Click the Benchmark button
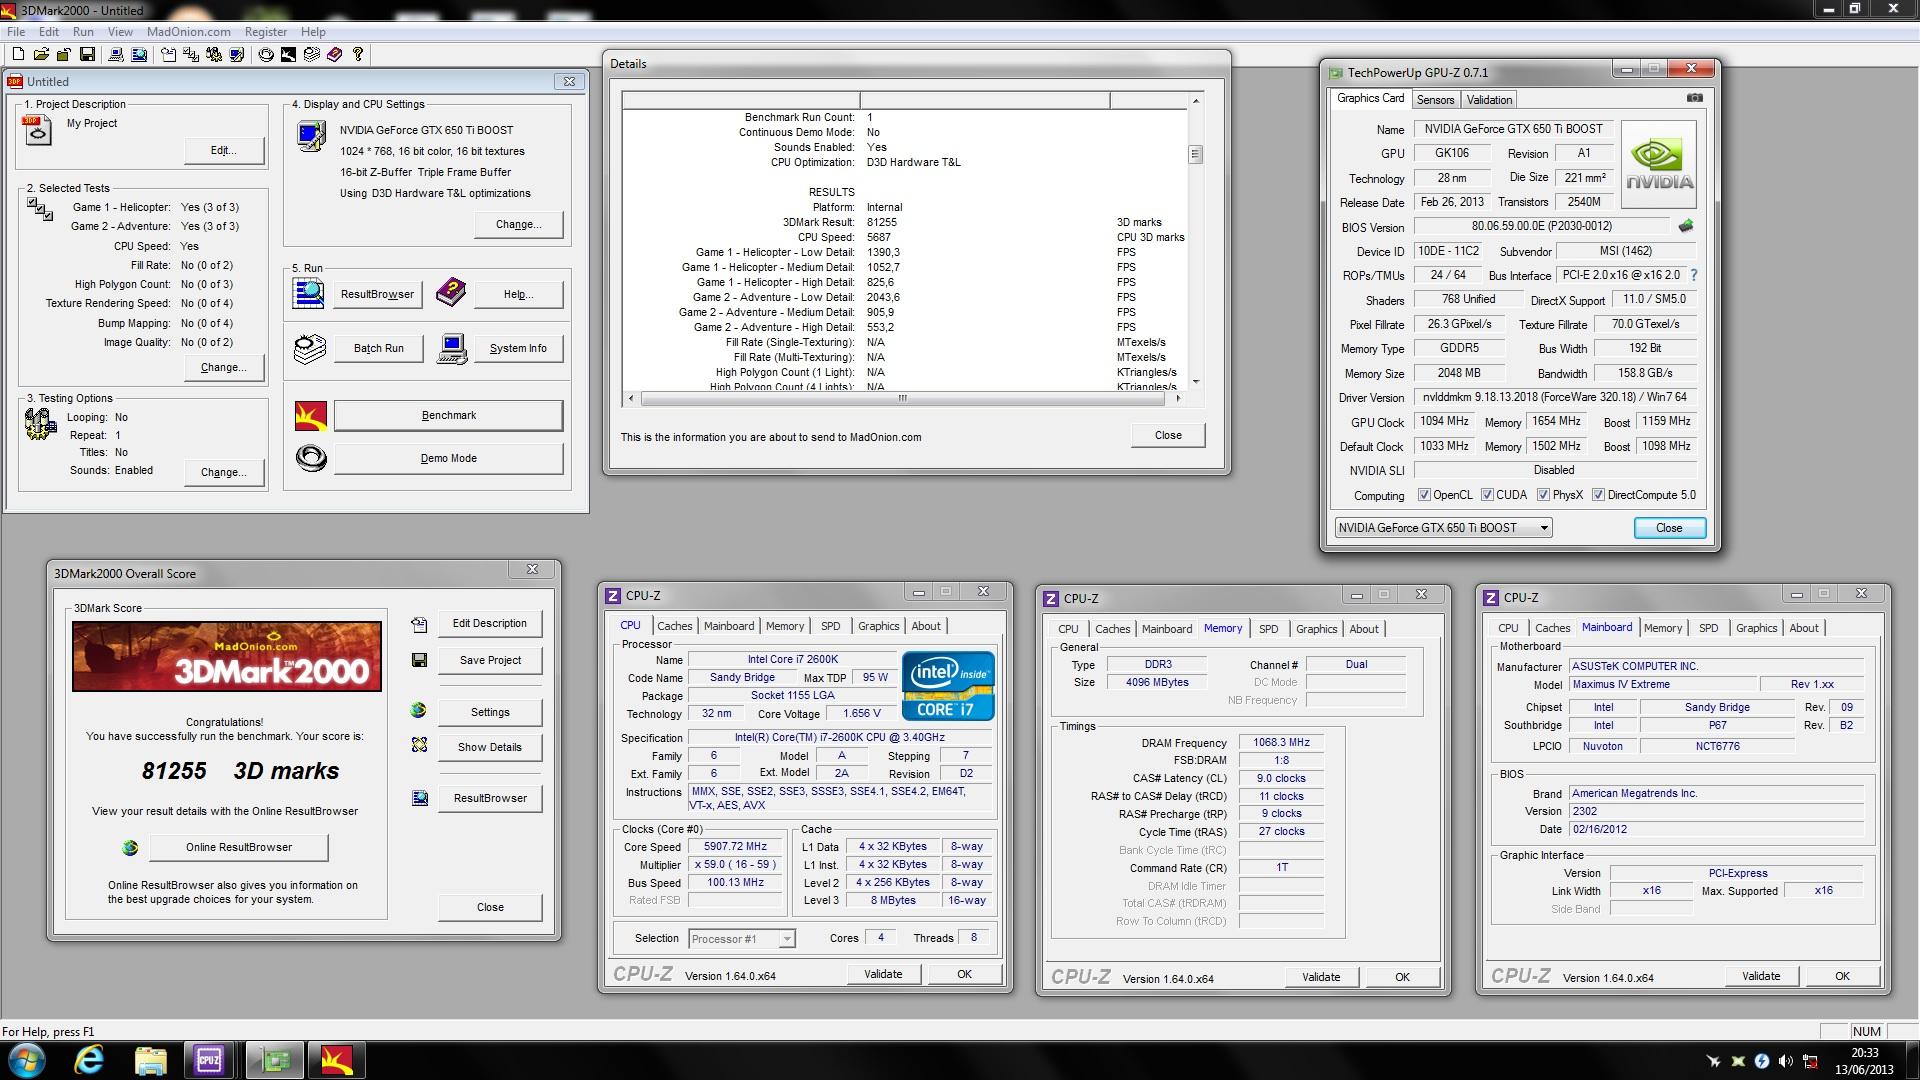The image size is (1920, 1080). (448, 415)
